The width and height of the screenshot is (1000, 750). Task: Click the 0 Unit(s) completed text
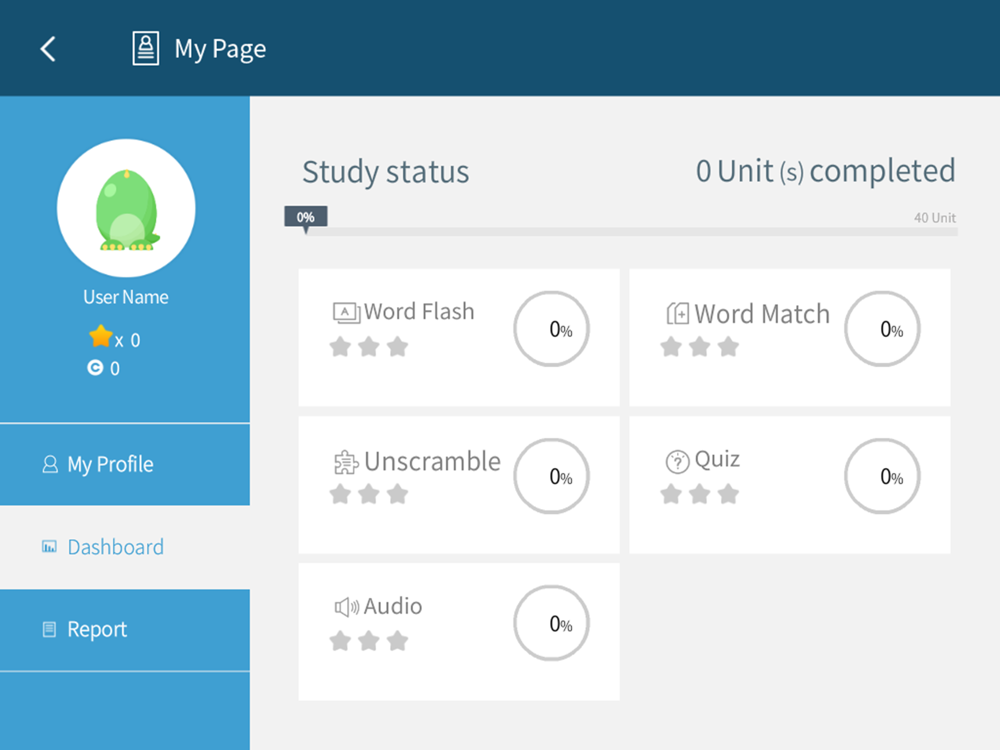(x=825, y=171)
